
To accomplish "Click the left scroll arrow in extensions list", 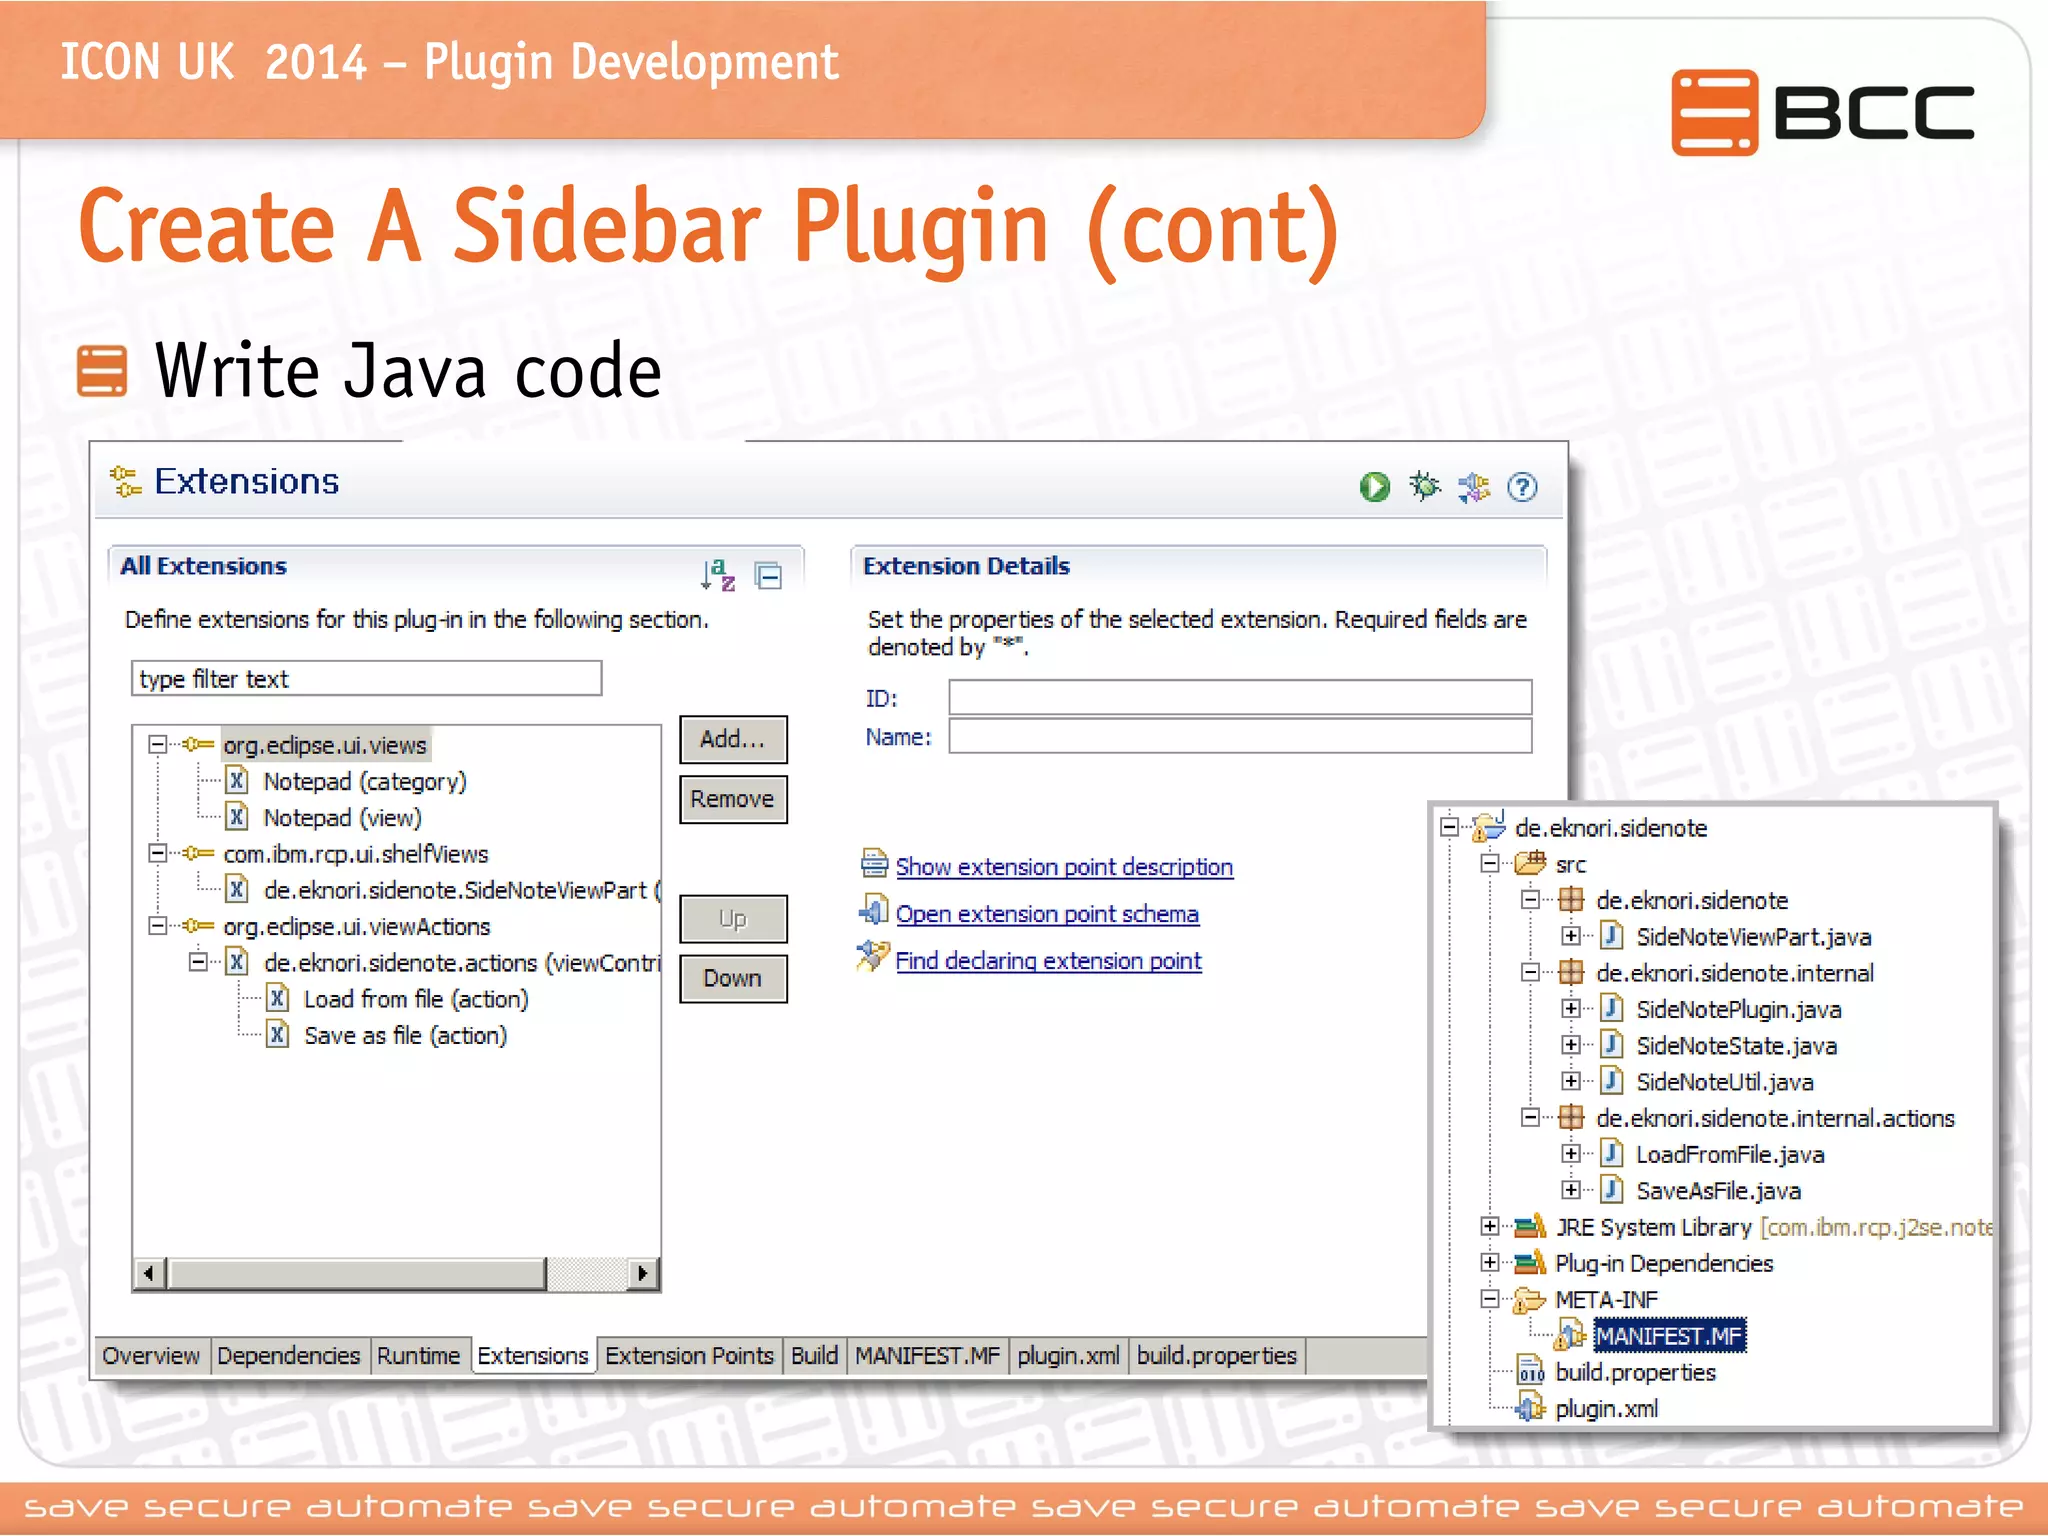I will coord(150,1273).
